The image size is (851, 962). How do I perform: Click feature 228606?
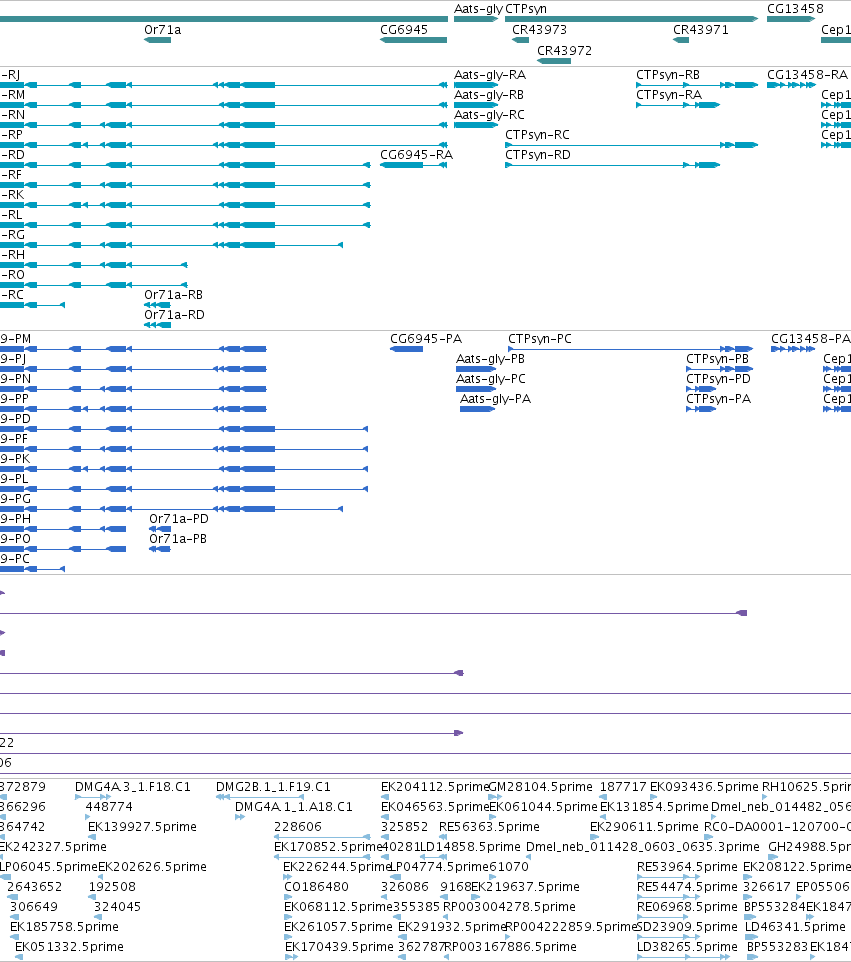pyautogui.click(x=298, y=827)
